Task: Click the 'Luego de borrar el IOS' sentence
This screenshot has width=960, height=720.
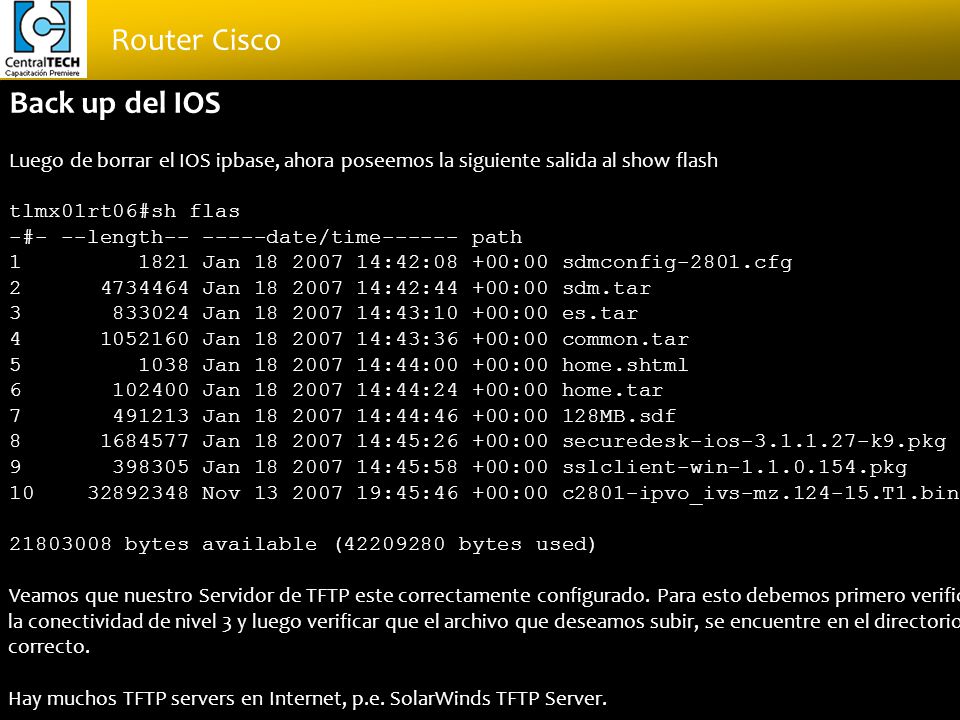Action: click(x=364, y=160)
